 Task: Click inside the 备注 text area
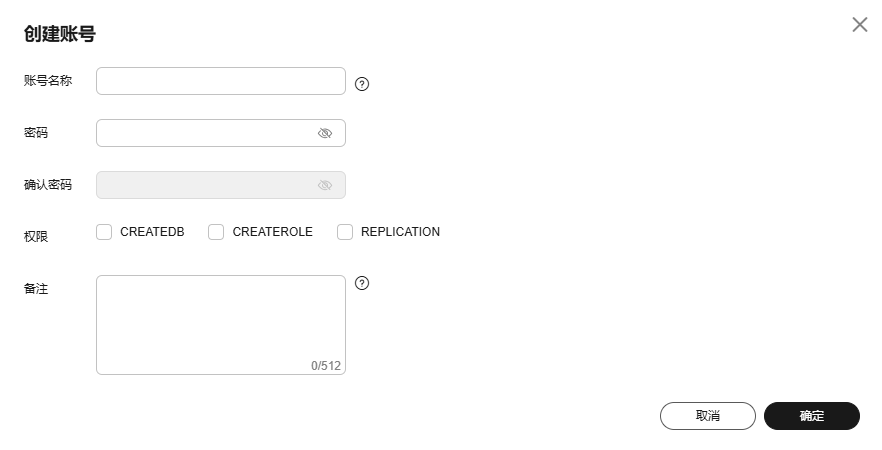tap(220, 320)
